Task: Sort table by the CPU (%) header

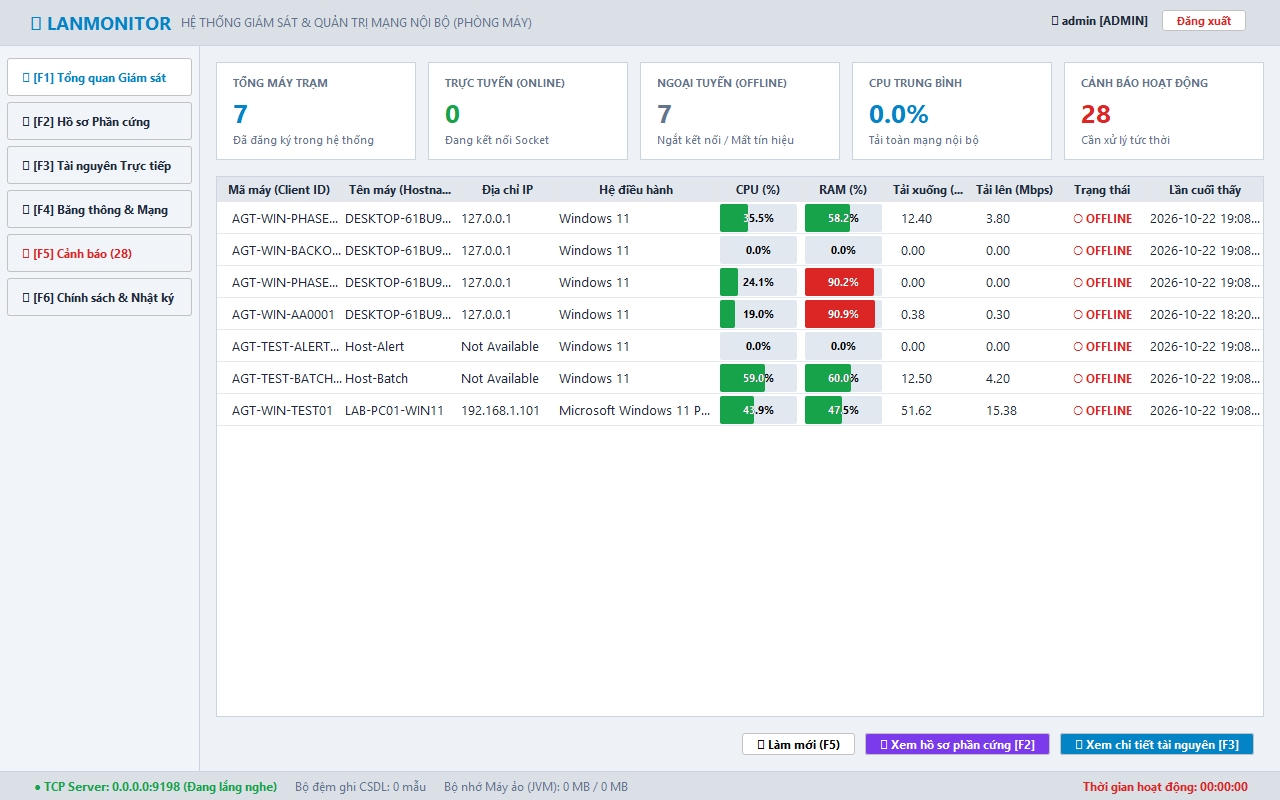Action: click(x=758, y=190)
